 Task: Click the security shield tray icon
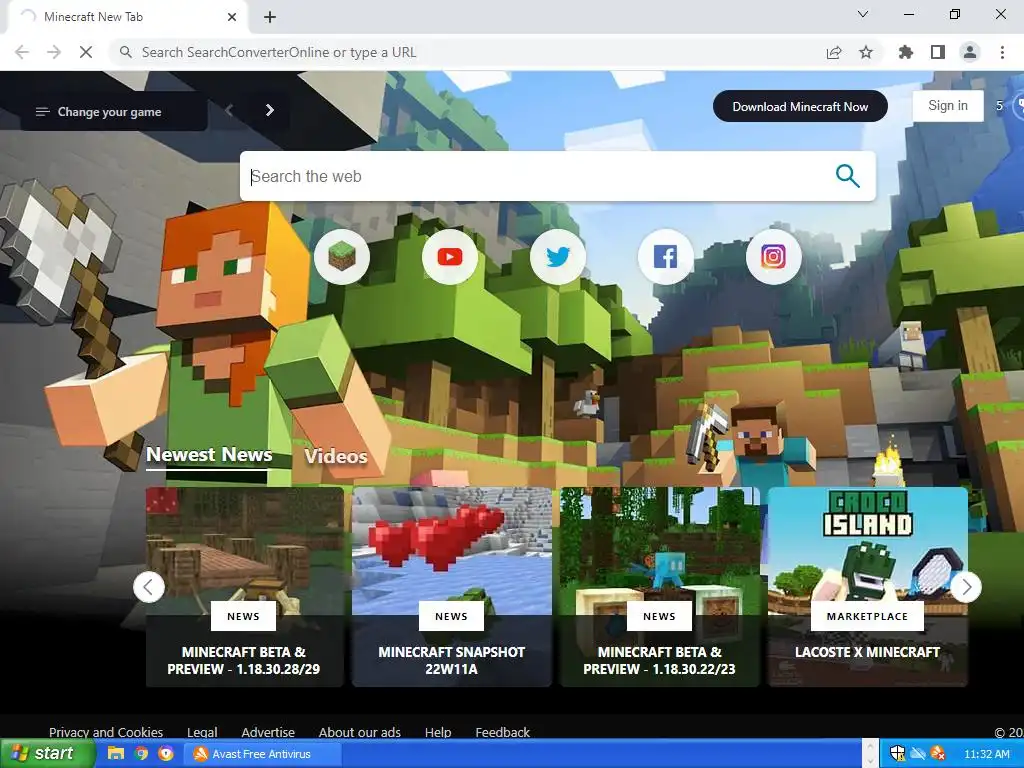pyautogui.click(x=897, y=754)
